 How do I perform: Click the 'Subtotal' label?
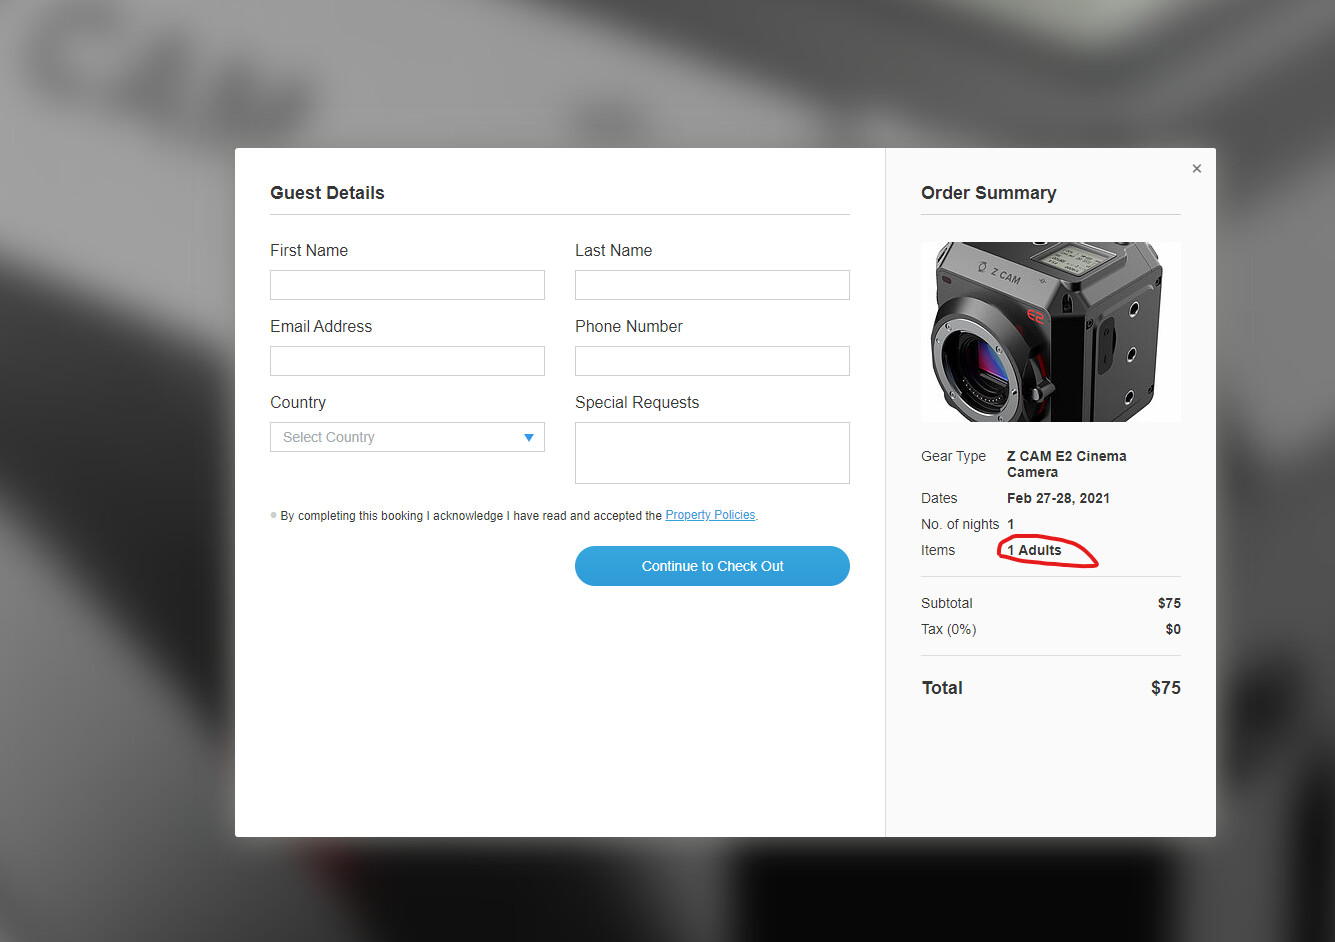tap(946, 603)
